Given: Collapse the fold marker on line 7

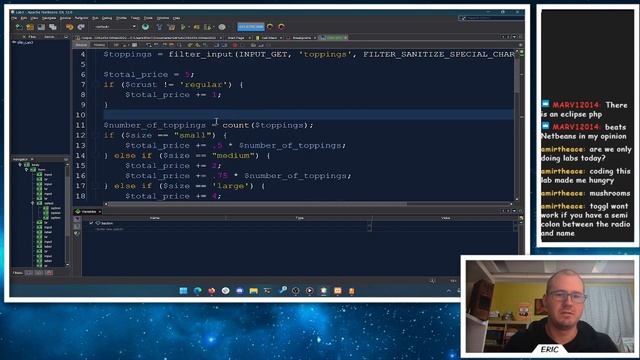Looking at the screenshot, I should click(x=97, y=84).
